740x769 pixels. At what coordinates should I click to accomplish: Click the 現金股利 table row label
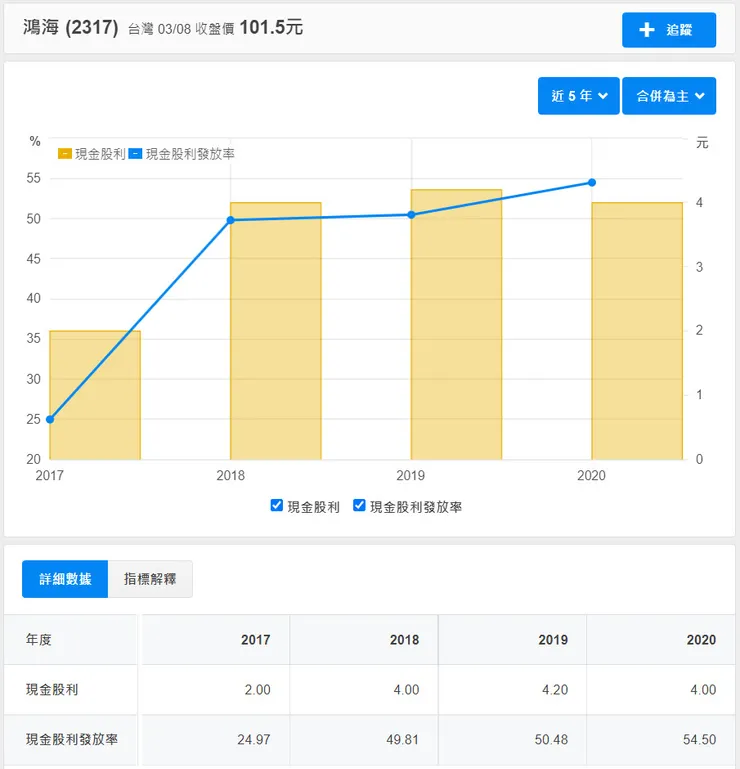point(52,690)
